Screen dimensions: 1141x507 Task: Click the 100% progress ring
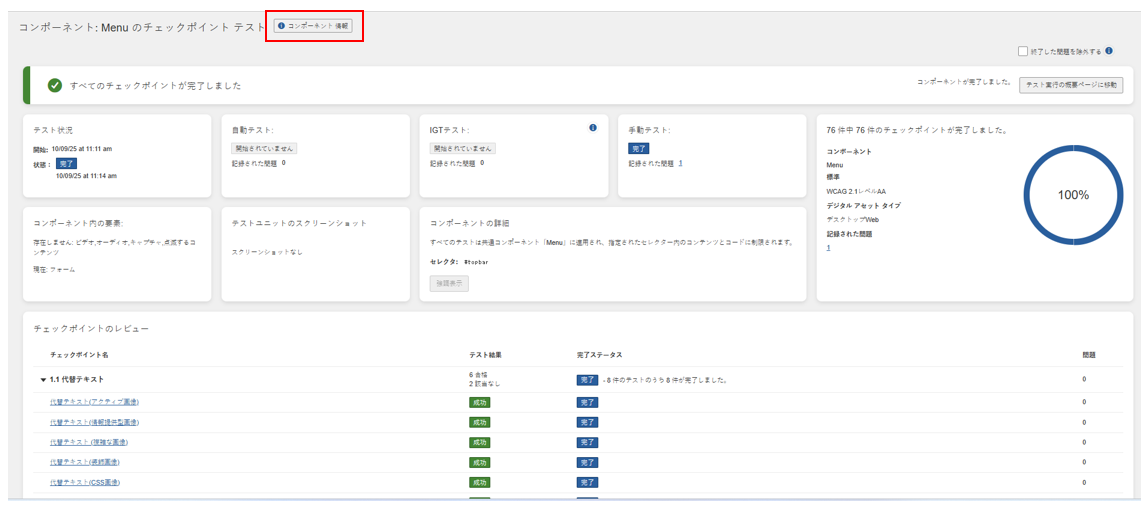point(1072,195)
